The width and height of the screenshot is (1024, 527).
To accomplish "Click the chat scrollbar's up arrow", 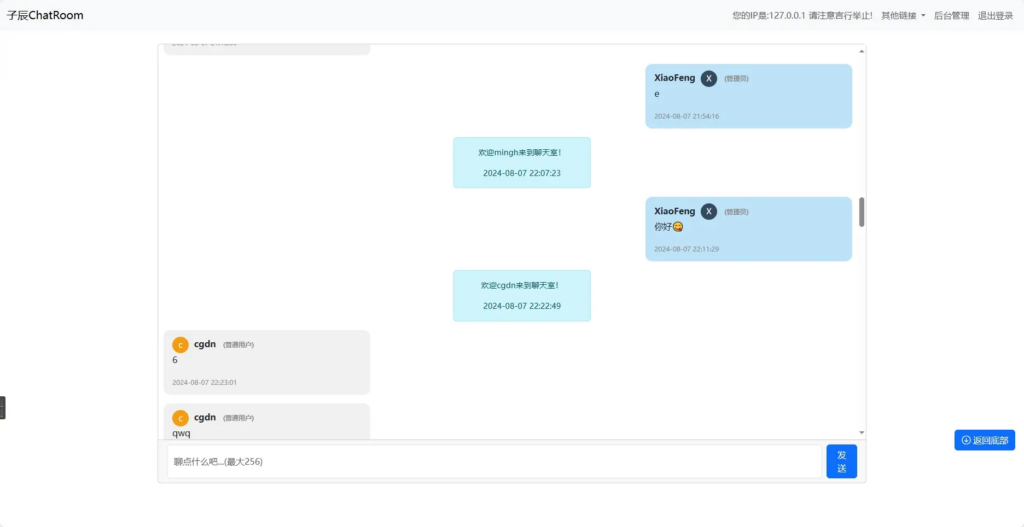I will [861, 50].
